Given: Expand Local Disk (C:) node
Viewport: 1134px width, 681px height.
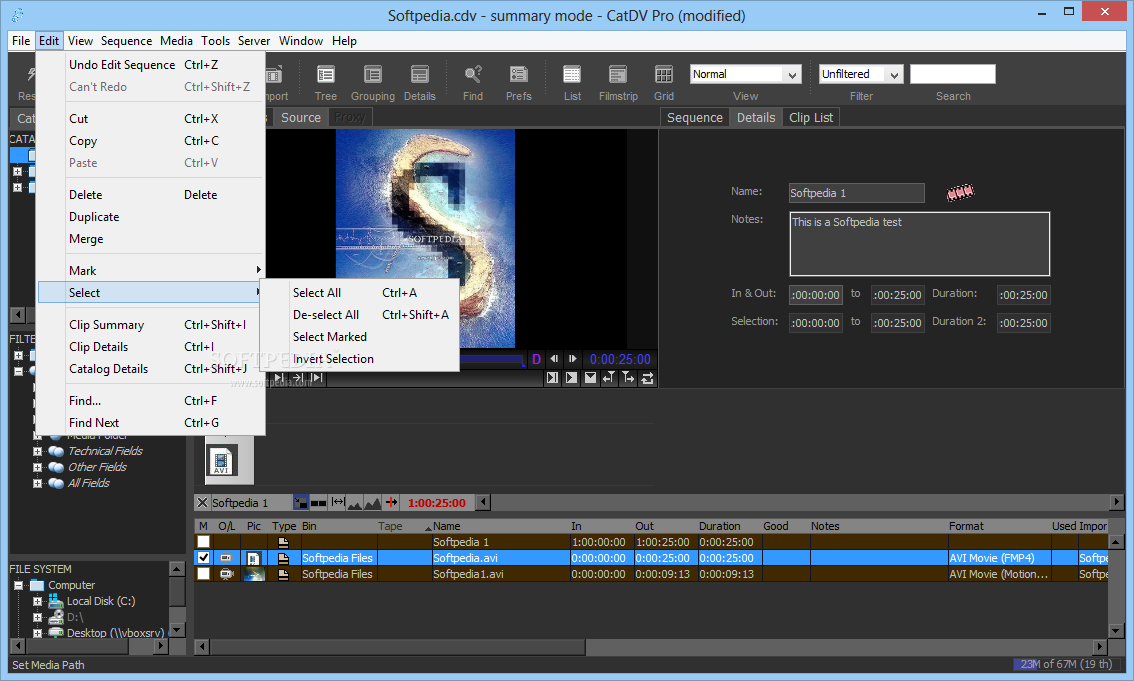Looking at the screenshot, I should pos(38,601).
